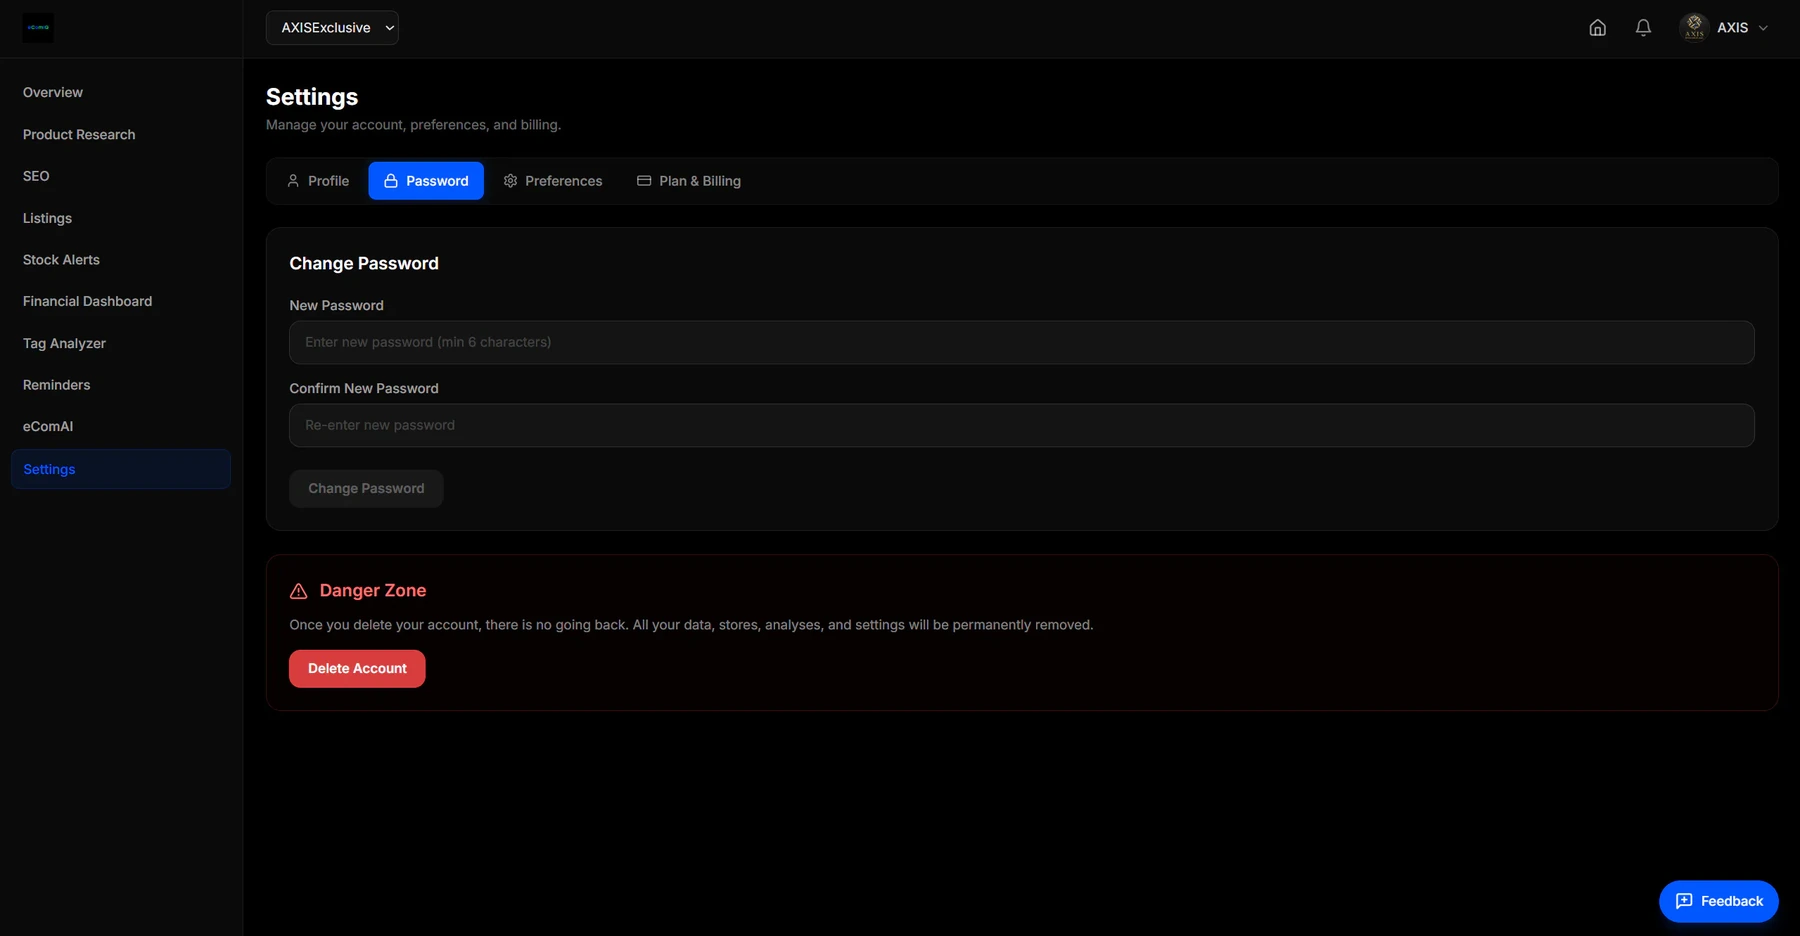The image size is (1800, 936).
Task: Open notifications bell
Action: pos(1643,28)
